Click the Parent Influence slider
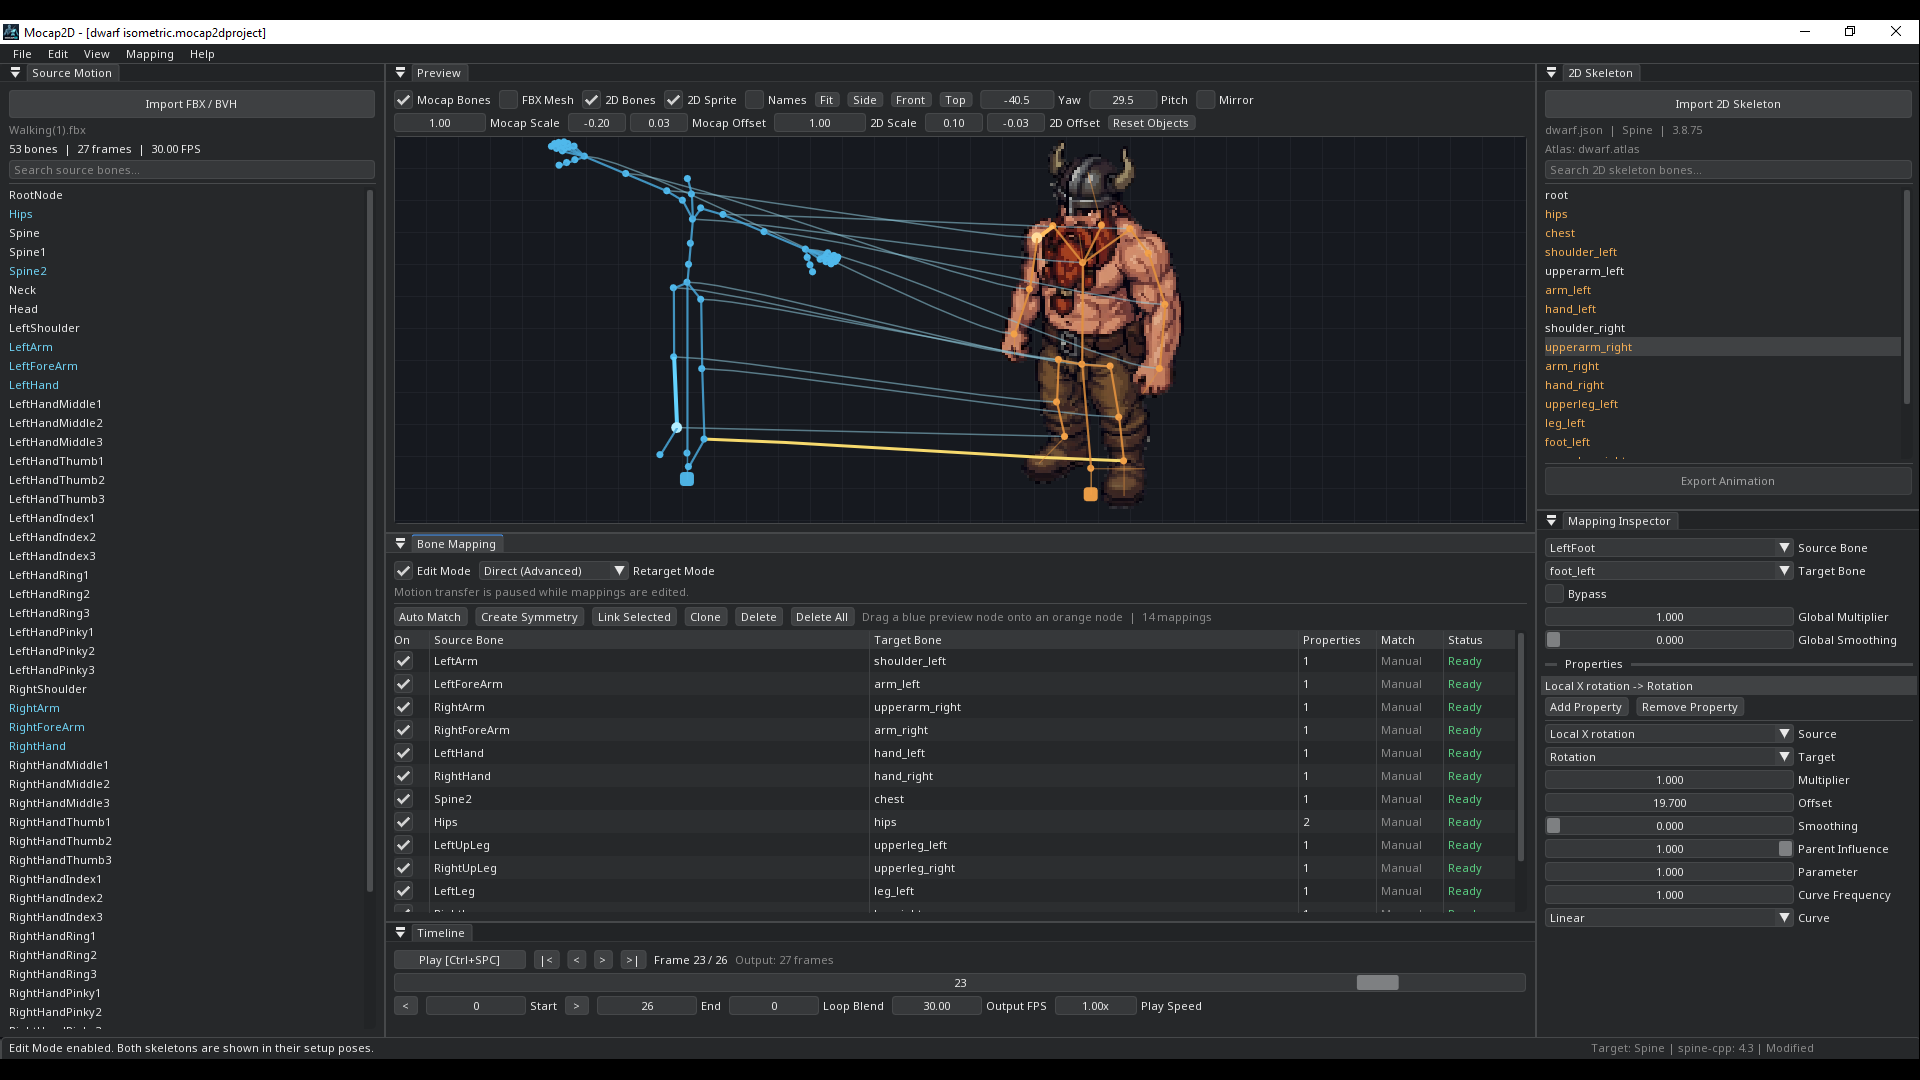 1668,849
